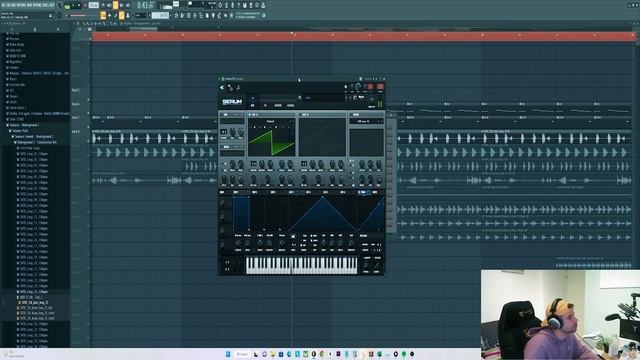
Task: Enable LEGATO voicing in Serum
Action: (365, 250)
